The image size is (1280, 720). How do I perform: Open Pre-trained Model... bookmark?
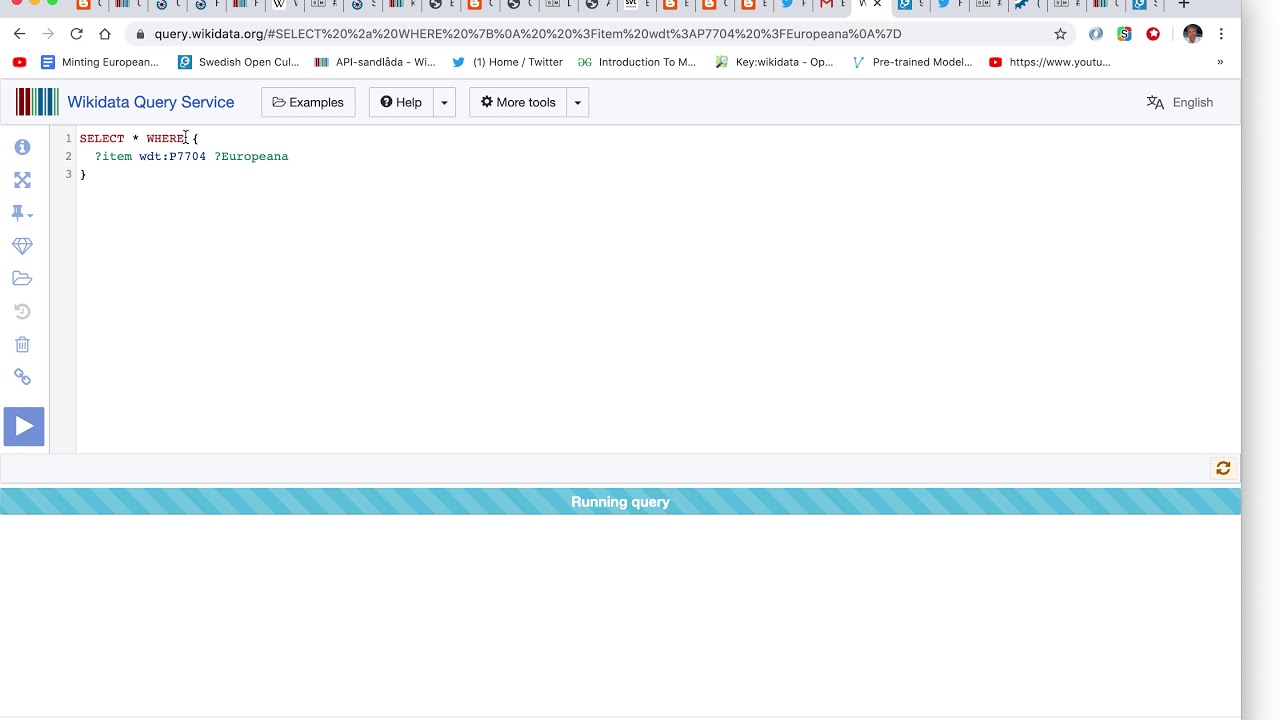(912, 62)
